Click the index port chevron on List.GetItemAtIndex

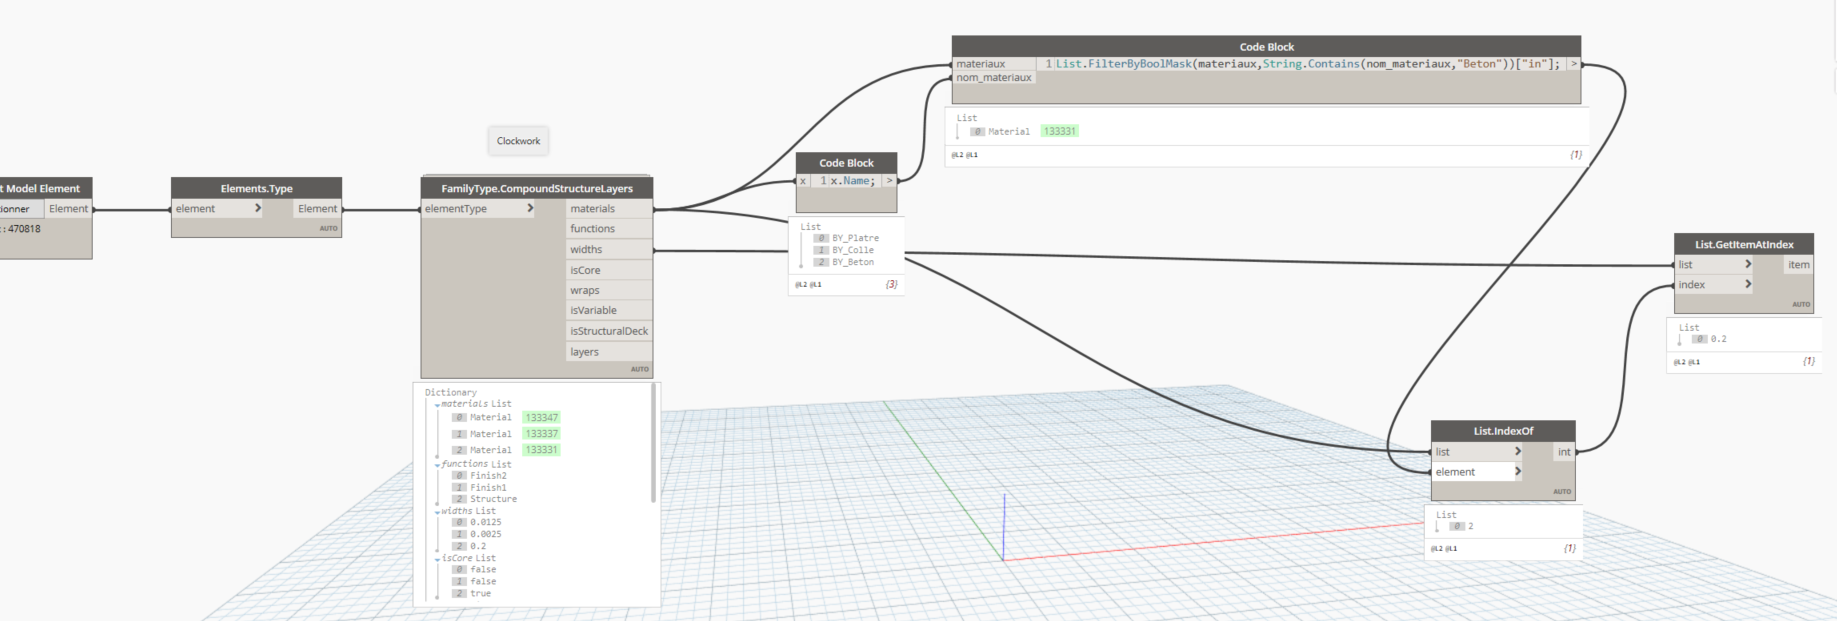1748,285
